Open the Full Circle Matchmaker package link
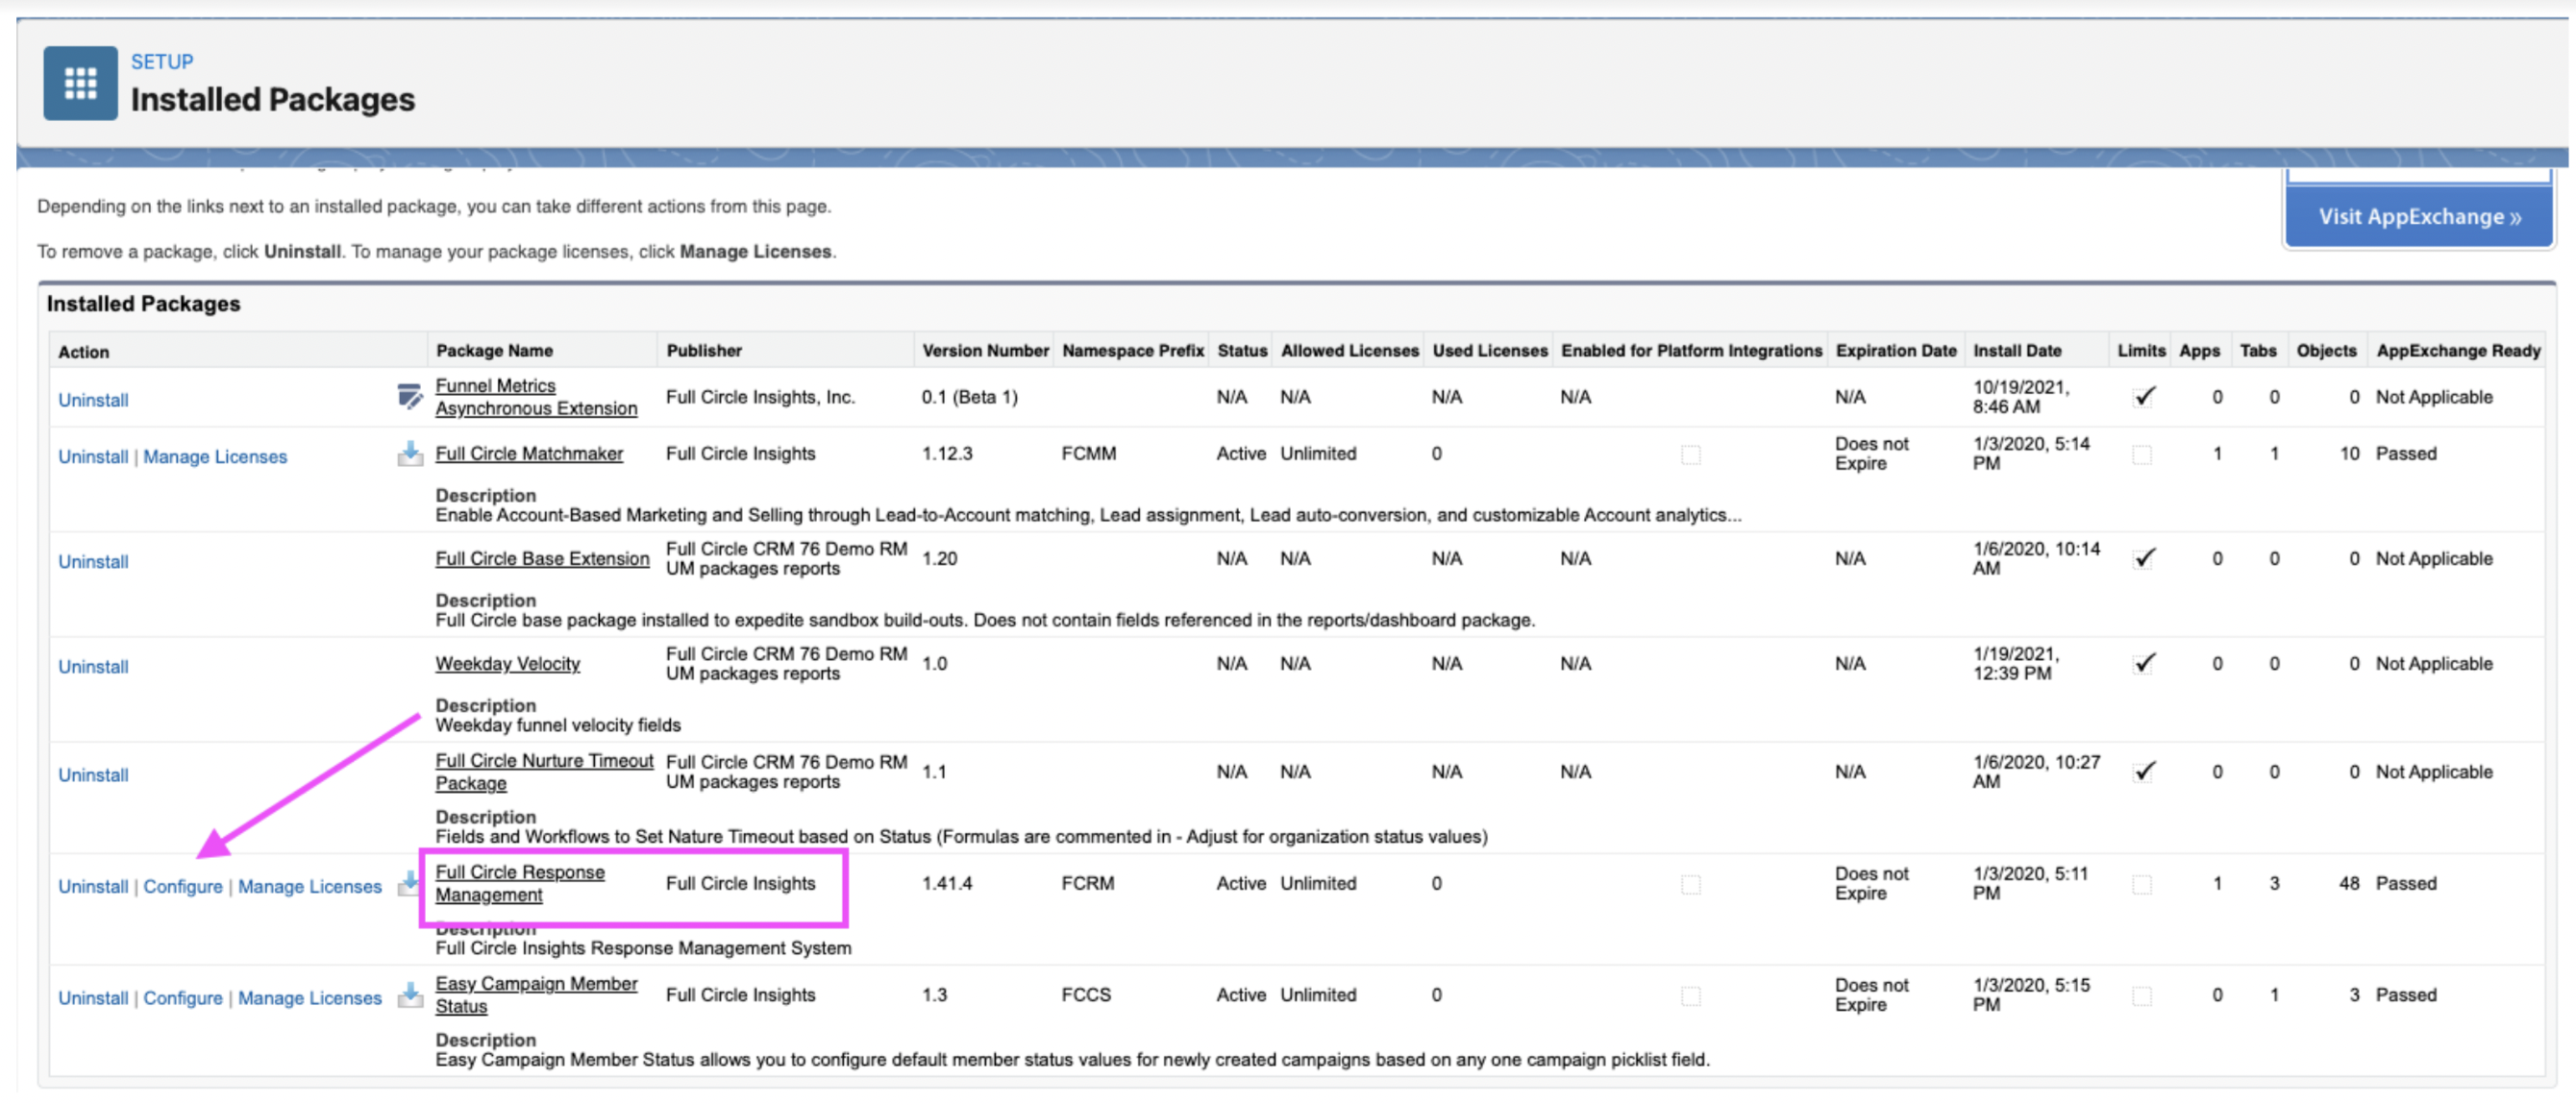Image resolution: width=2576 pixels, height=1105 pixels. (529, 454)
